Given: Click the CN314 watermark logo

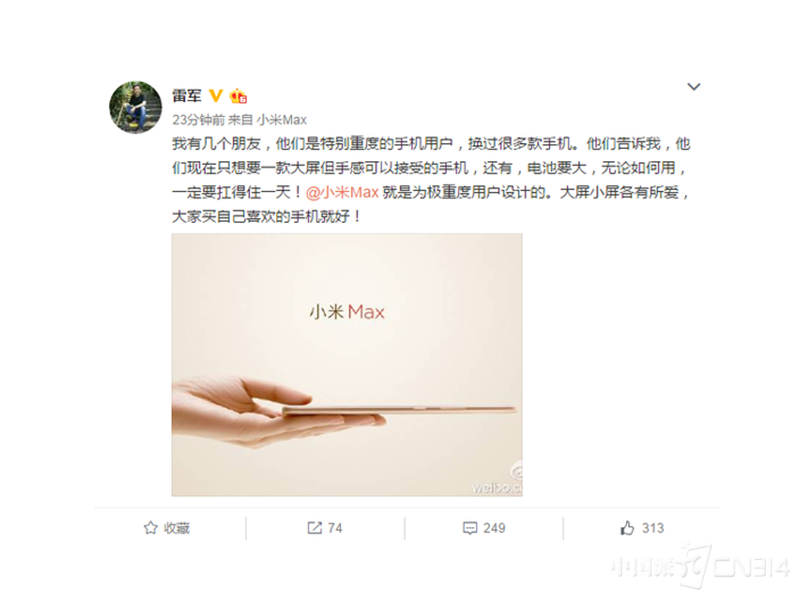Looking at the screenshot, I should [x=701, y=566].
